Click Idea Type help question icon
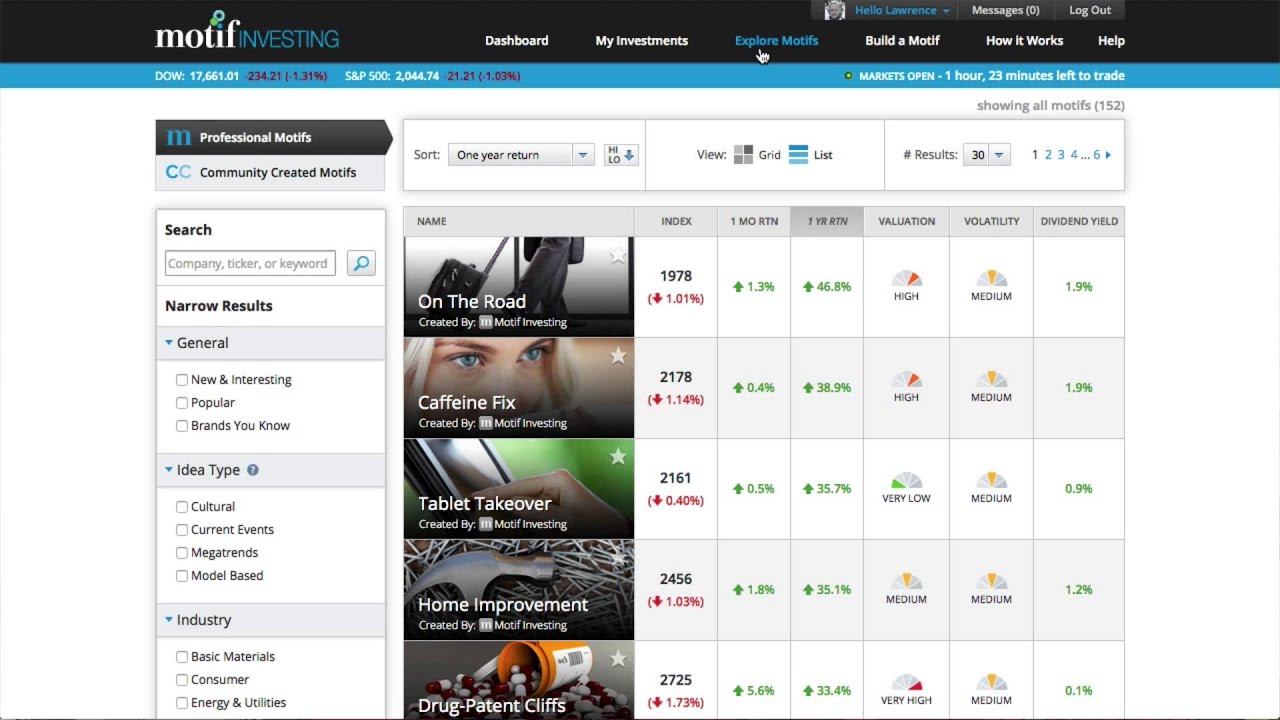The width and height of the screenshot is (1280, 720). click(253, 470)
